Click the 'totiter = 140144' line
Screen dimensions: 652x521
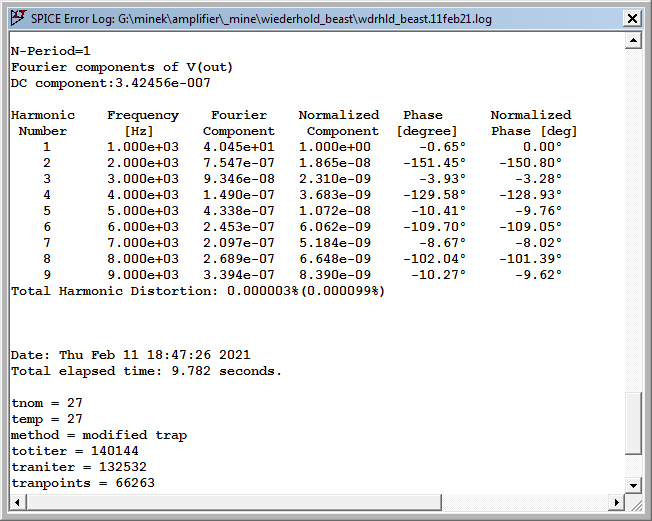[x=75, y=451]
